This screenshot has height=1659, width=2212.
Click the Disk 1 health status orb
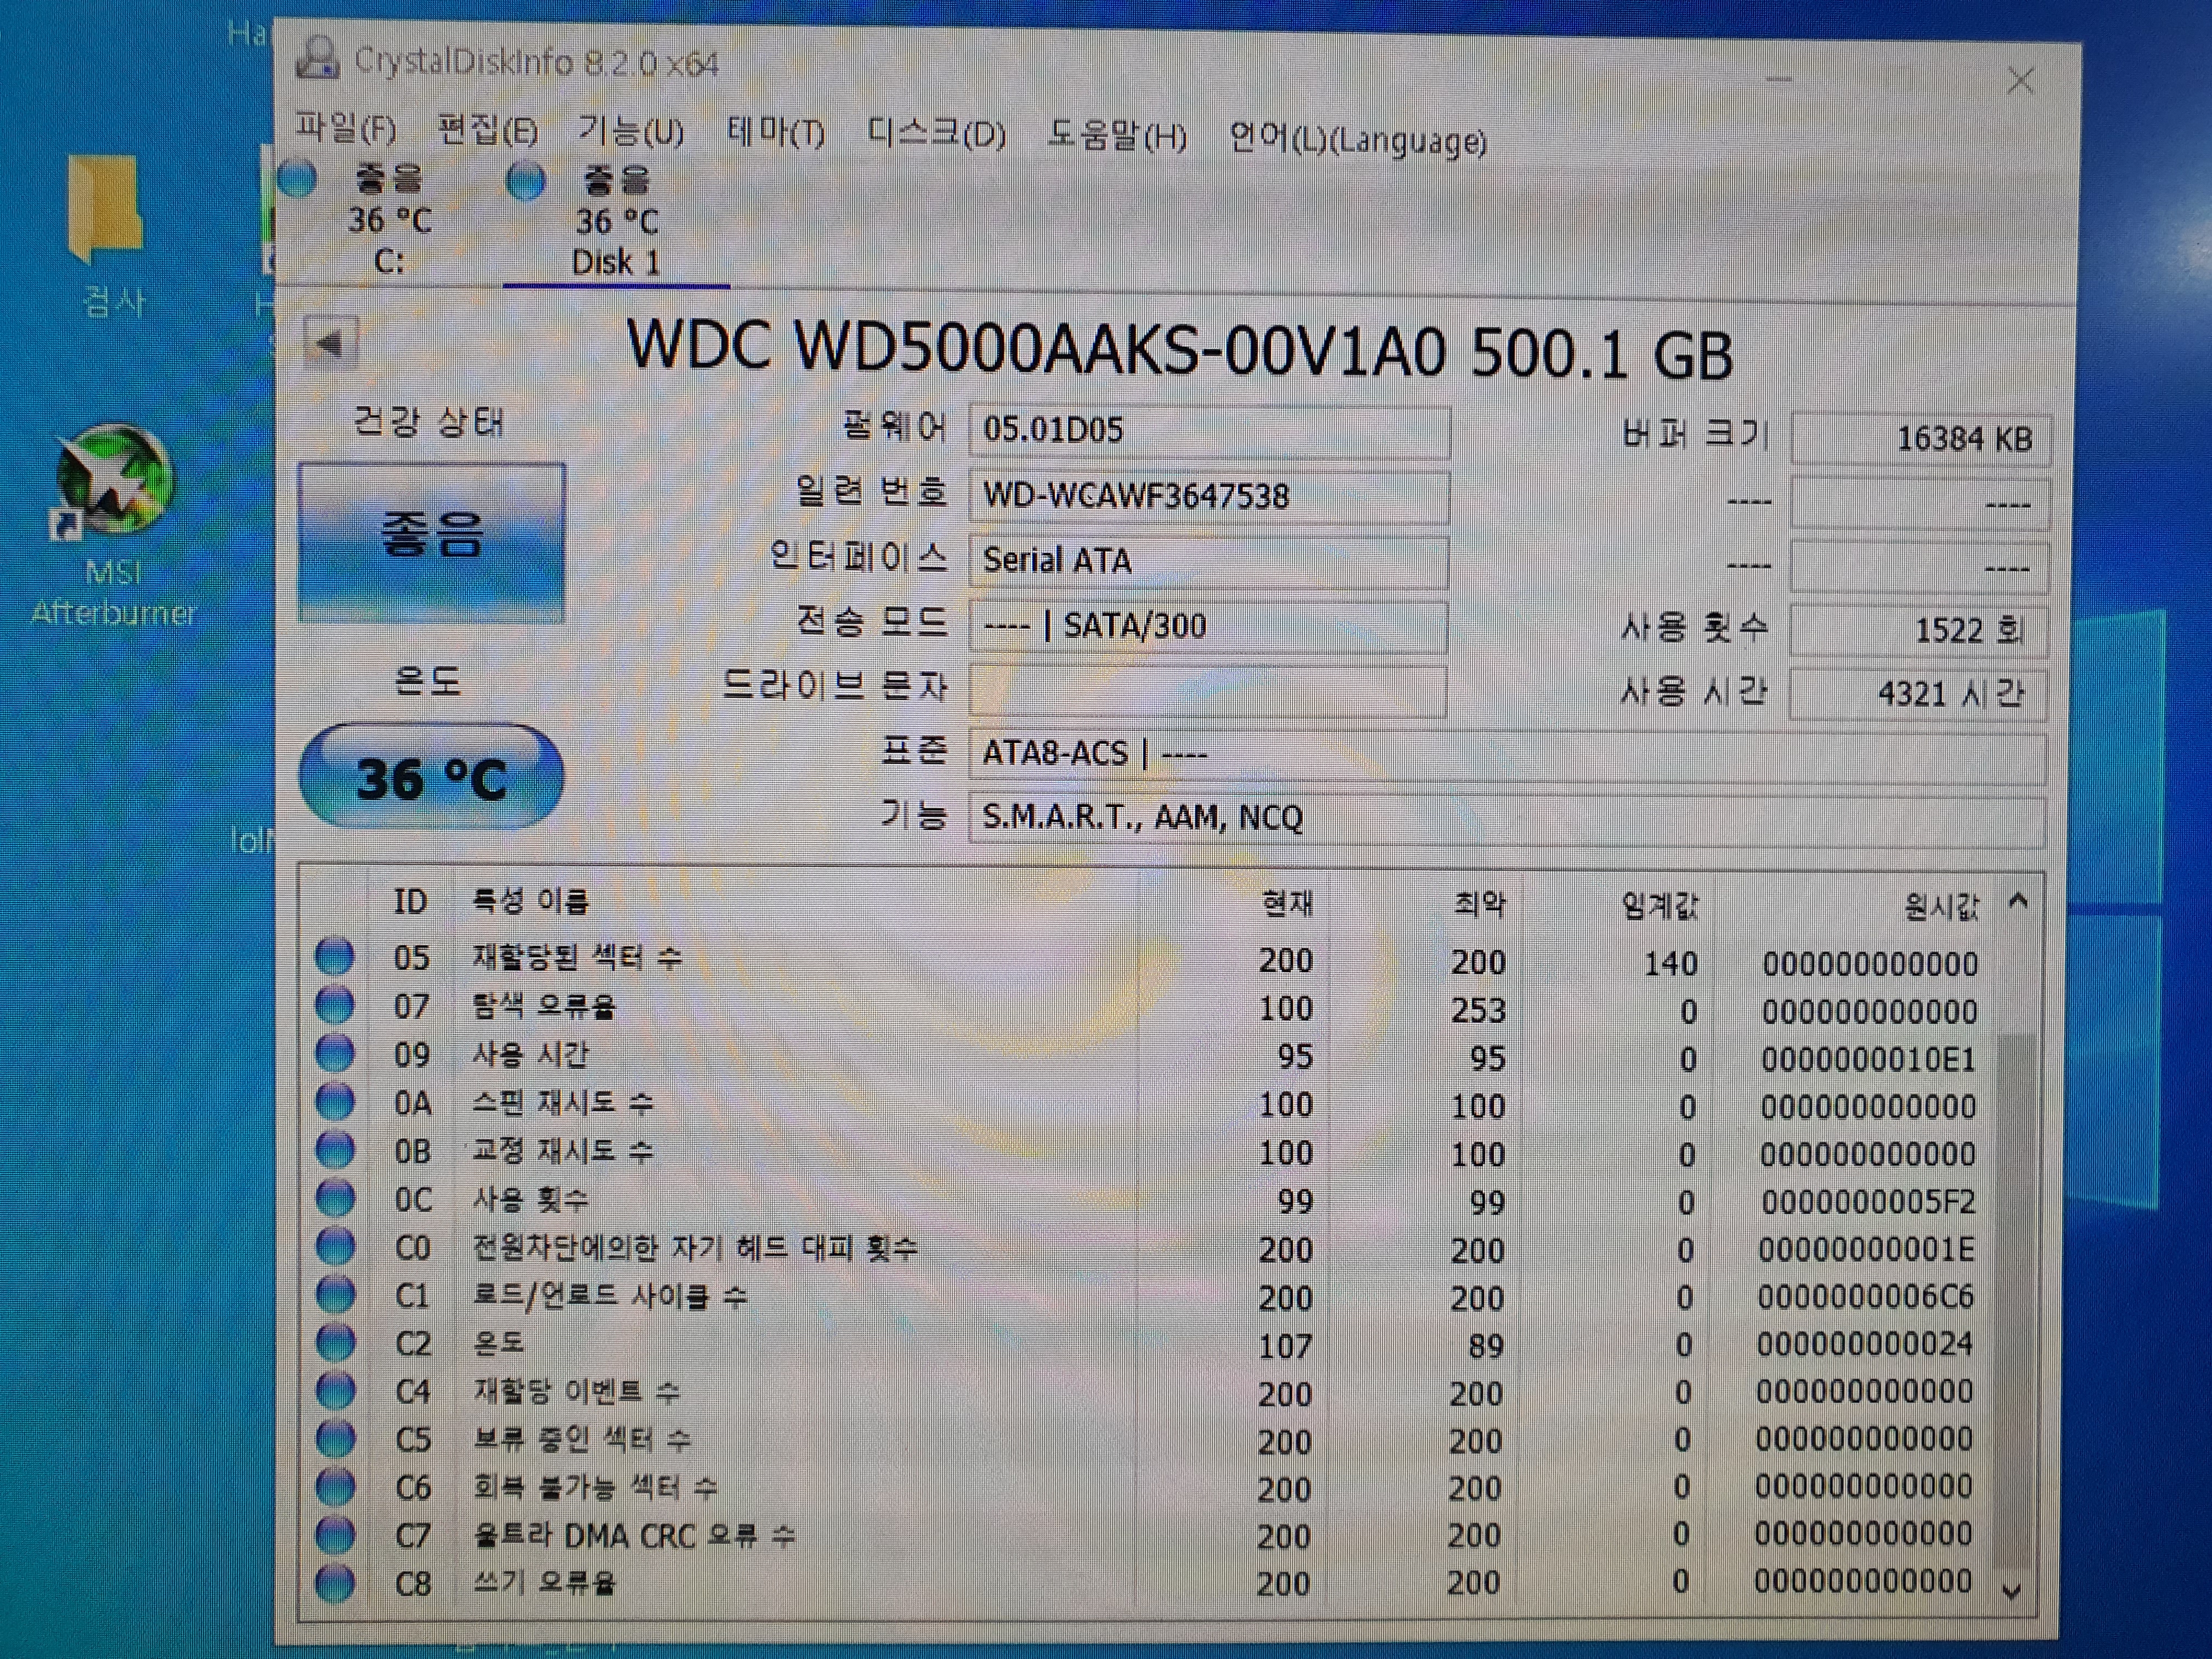click(x=526, y=182)
